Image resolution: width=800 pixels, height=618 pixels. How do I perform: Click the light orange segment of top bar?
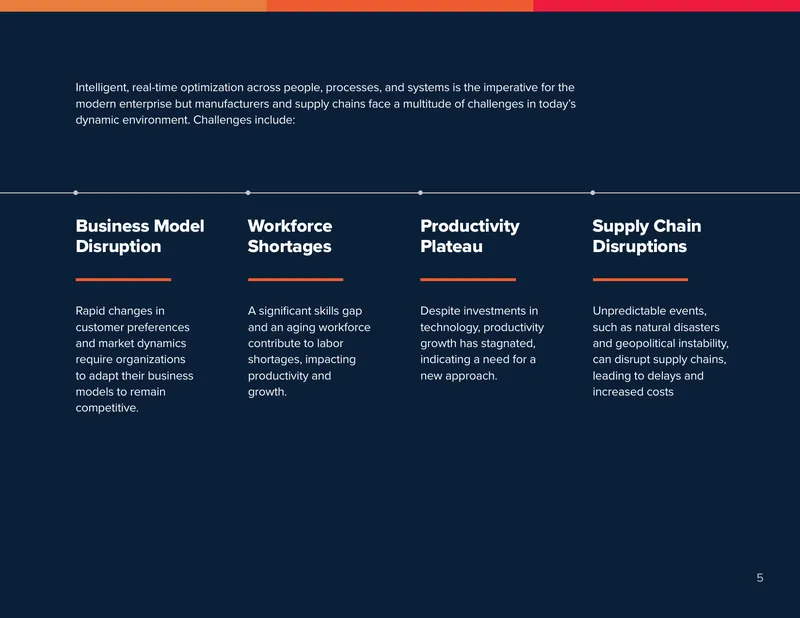click(133, 6)
